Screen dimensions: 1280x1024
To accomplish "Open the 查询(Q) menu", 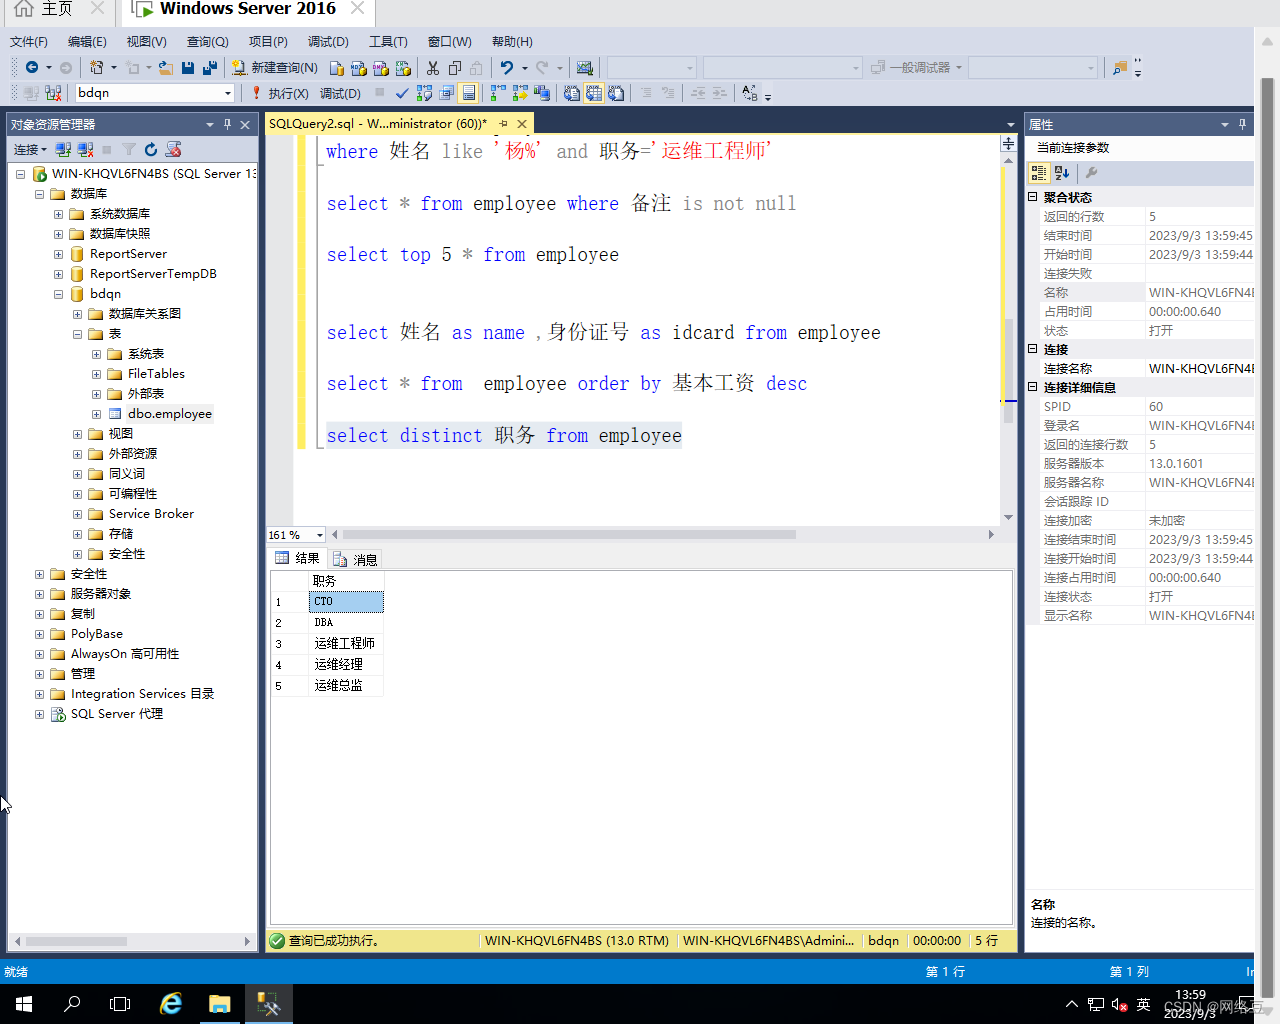I will pos(207,41).
